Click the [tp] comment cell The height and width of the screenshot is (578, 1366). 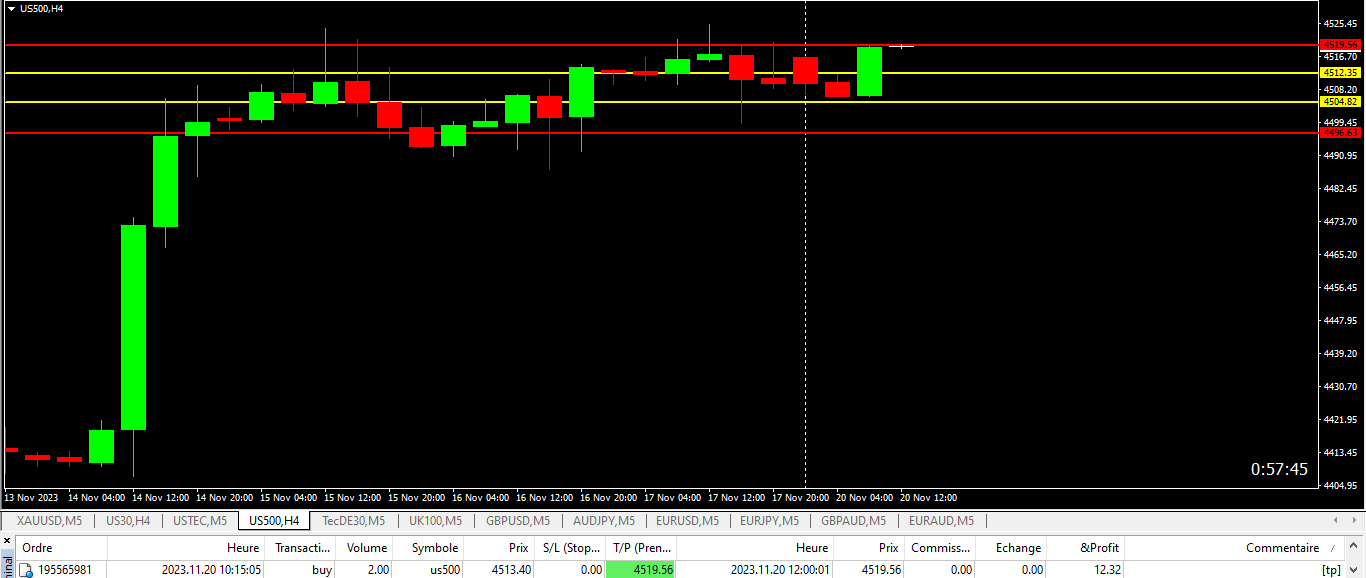pos(1330,570)
